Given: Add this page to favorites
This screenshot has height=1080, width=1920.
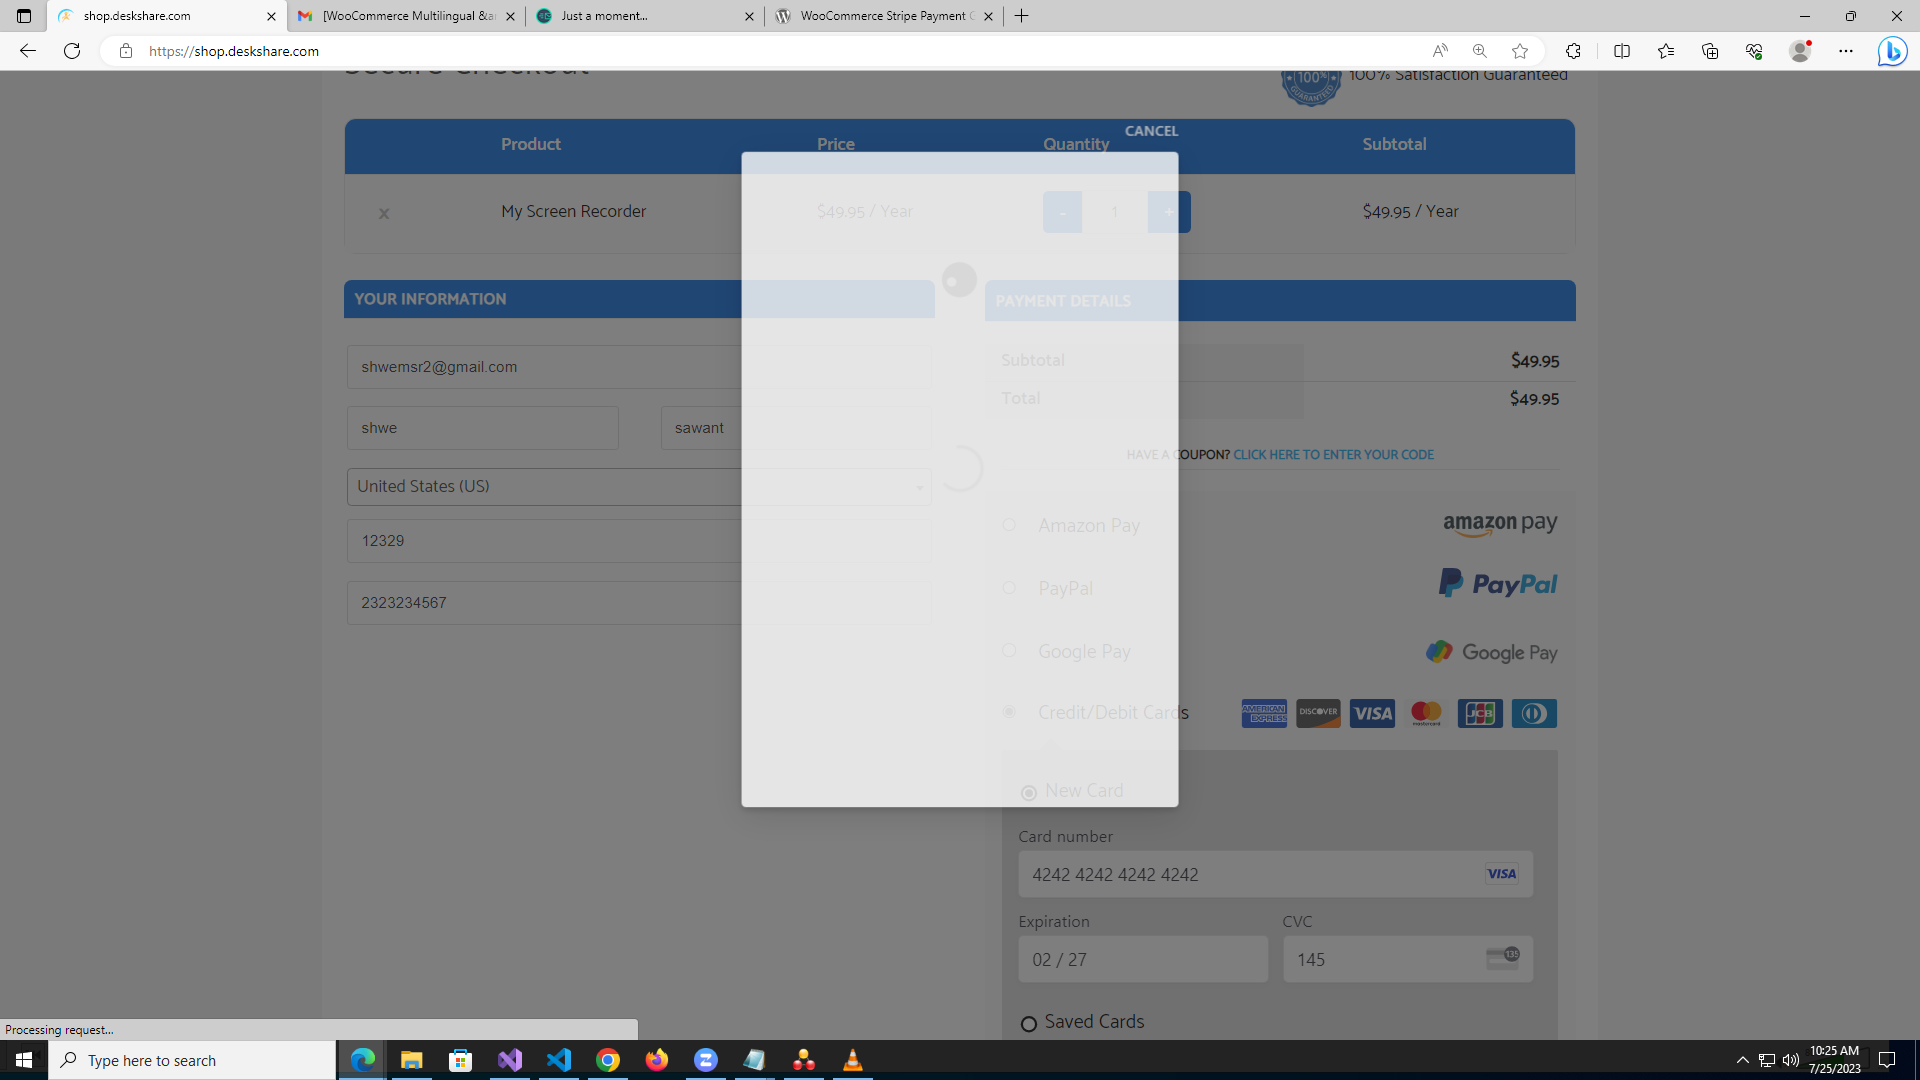Looking at the screenshot, I should pyautogui.click(x=1520, y=51).
